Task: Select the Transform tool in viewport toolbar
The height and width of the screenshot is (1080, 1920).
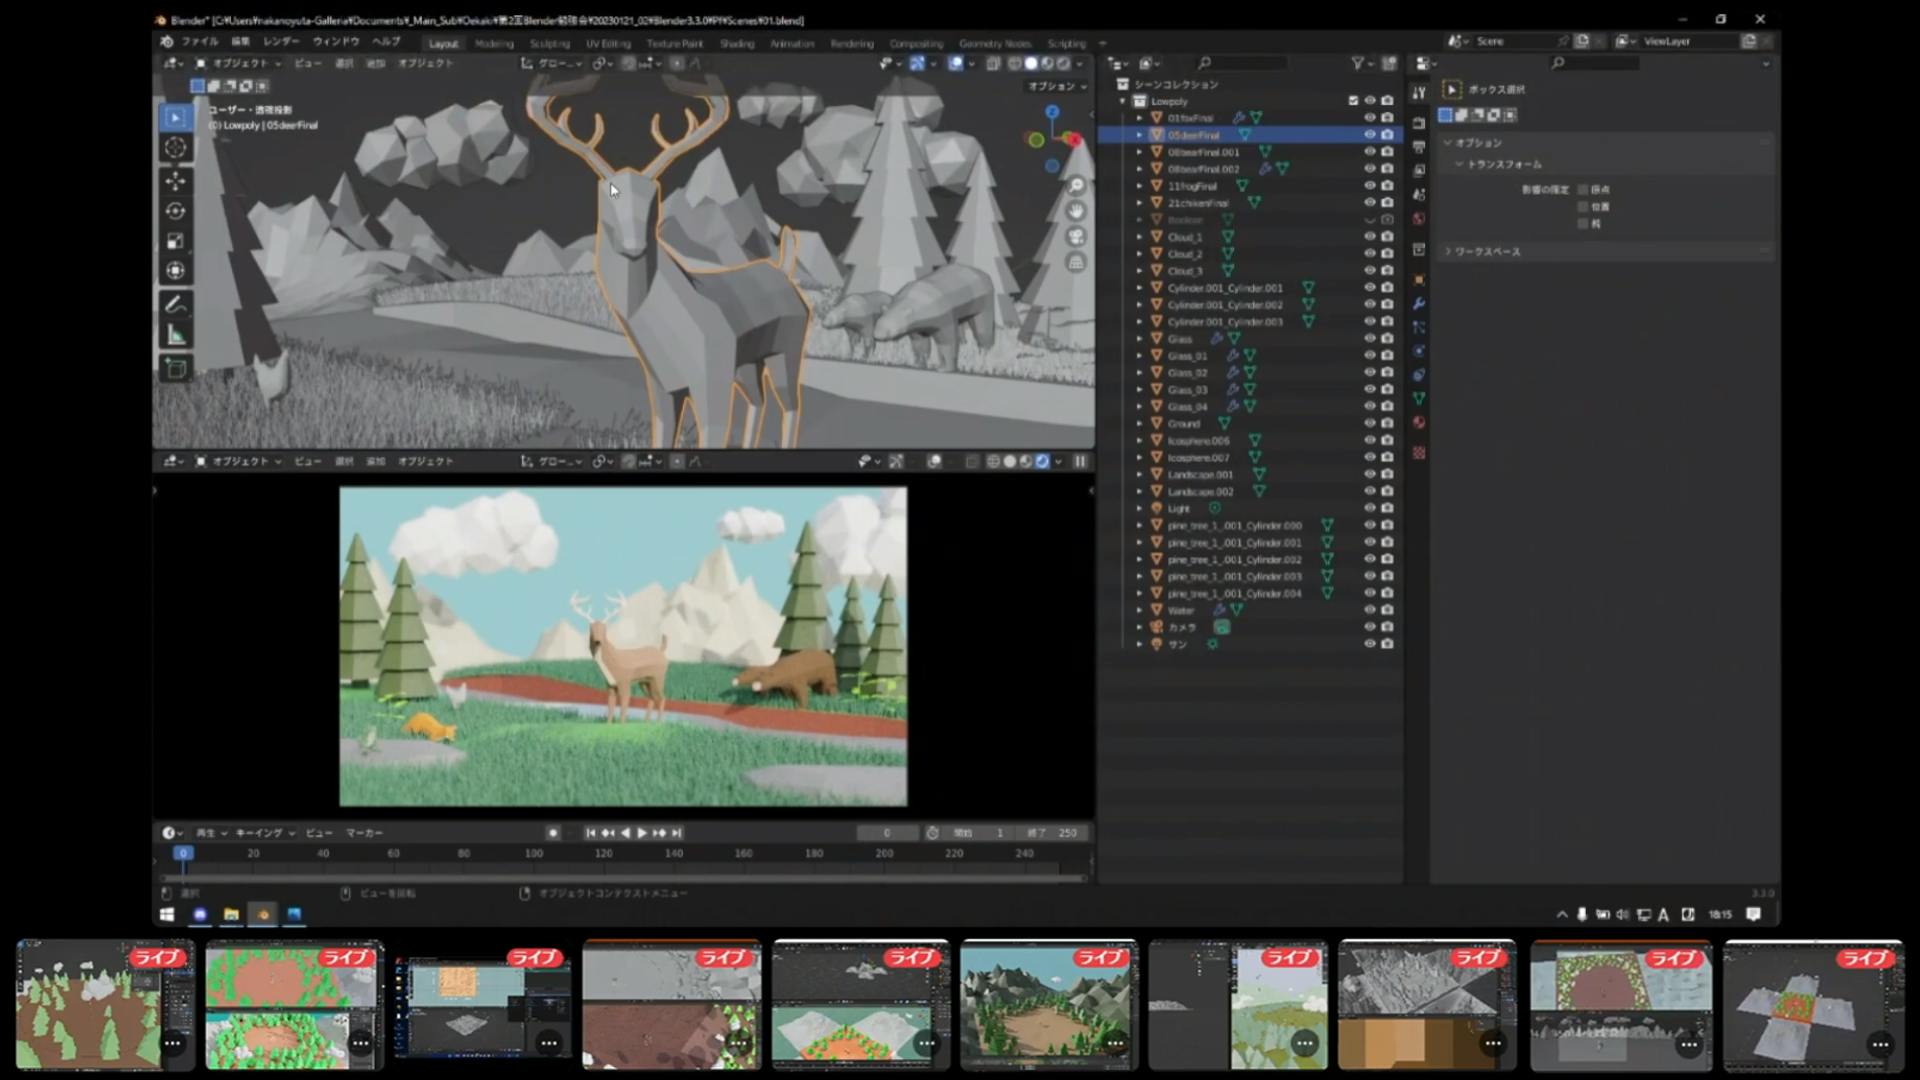Action: pos(175,270)
